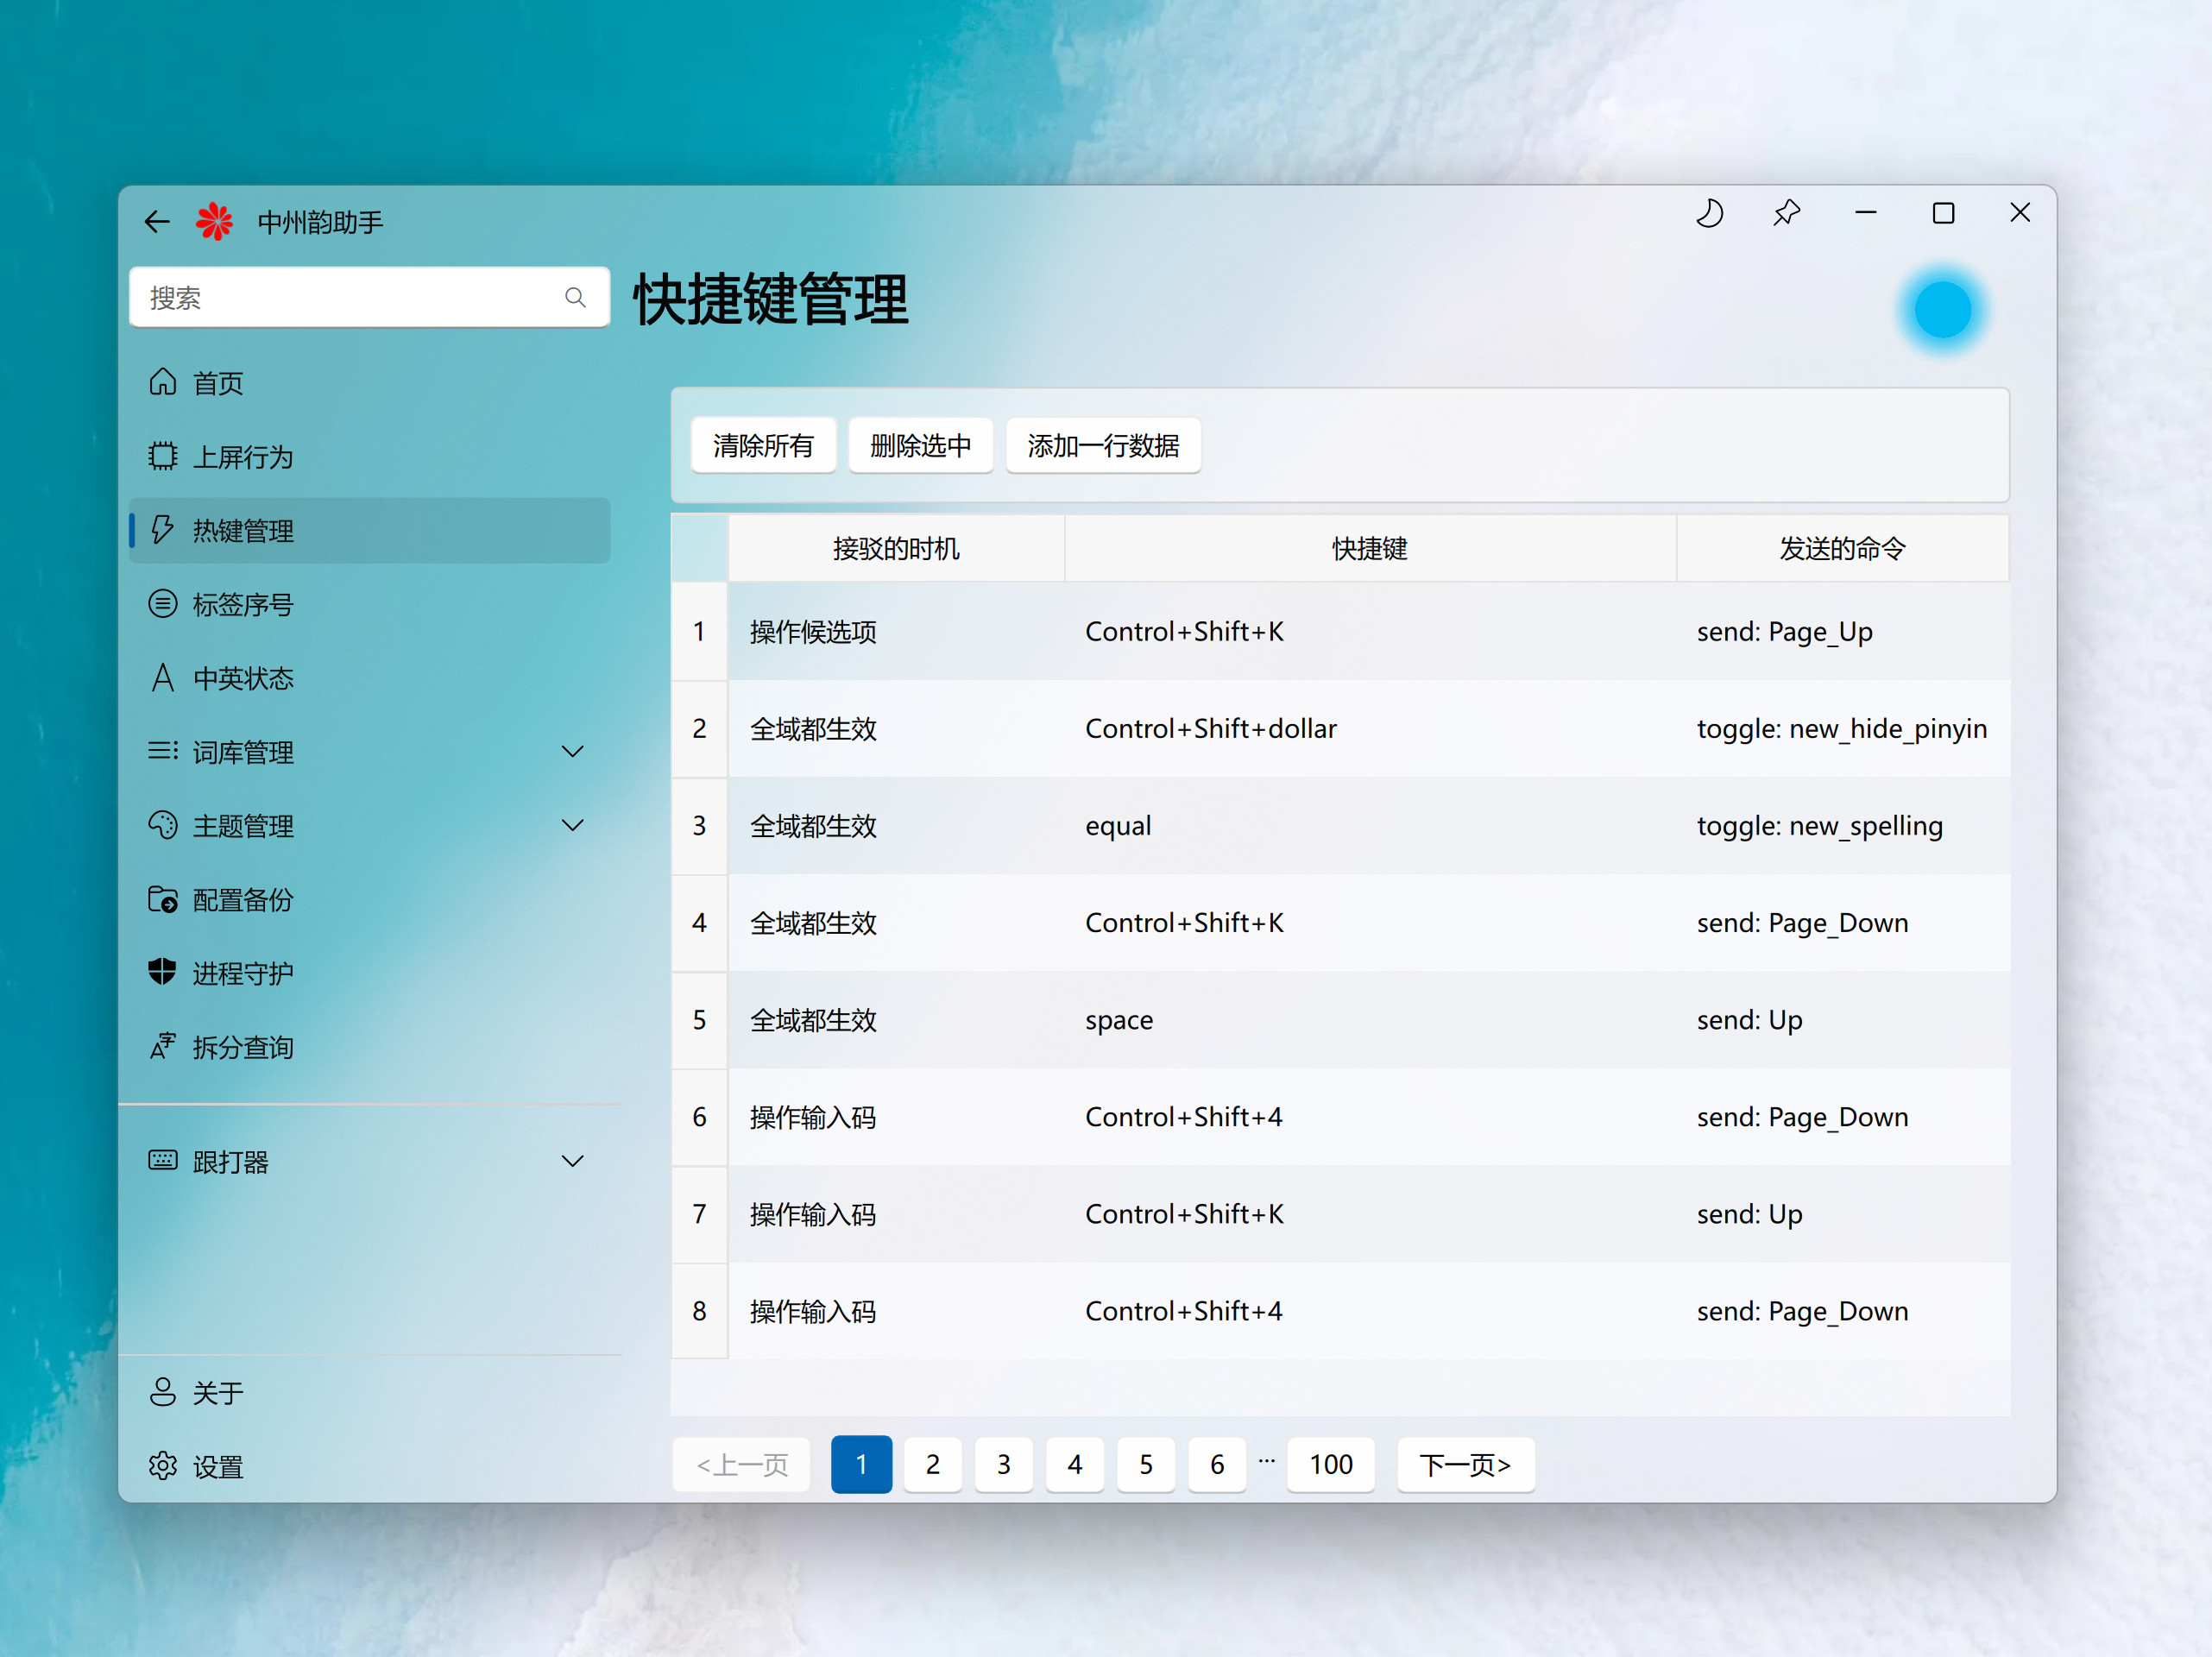Expand the 跟打器 chevron
Screen dimensions: 2212x1657
pyautogui.click(x=572, y=1161)
